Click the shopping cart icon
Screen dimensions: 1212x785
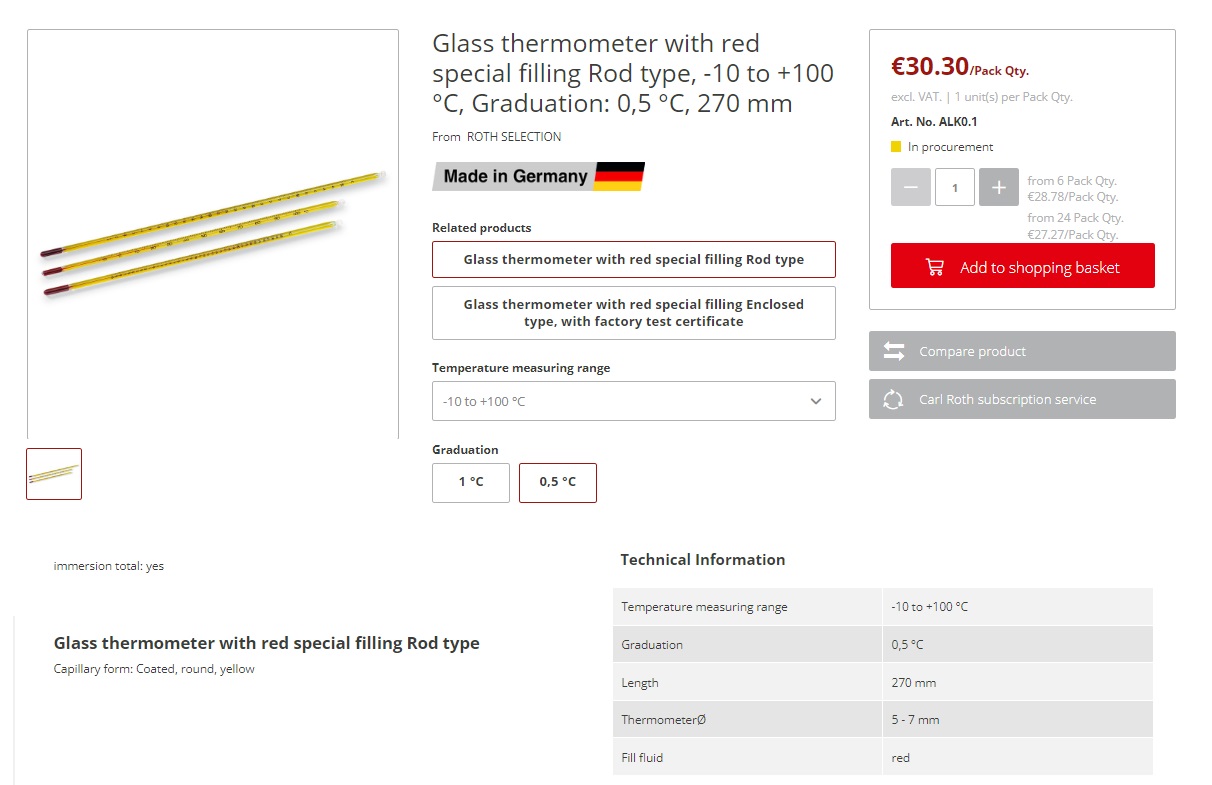pos(935,267)
